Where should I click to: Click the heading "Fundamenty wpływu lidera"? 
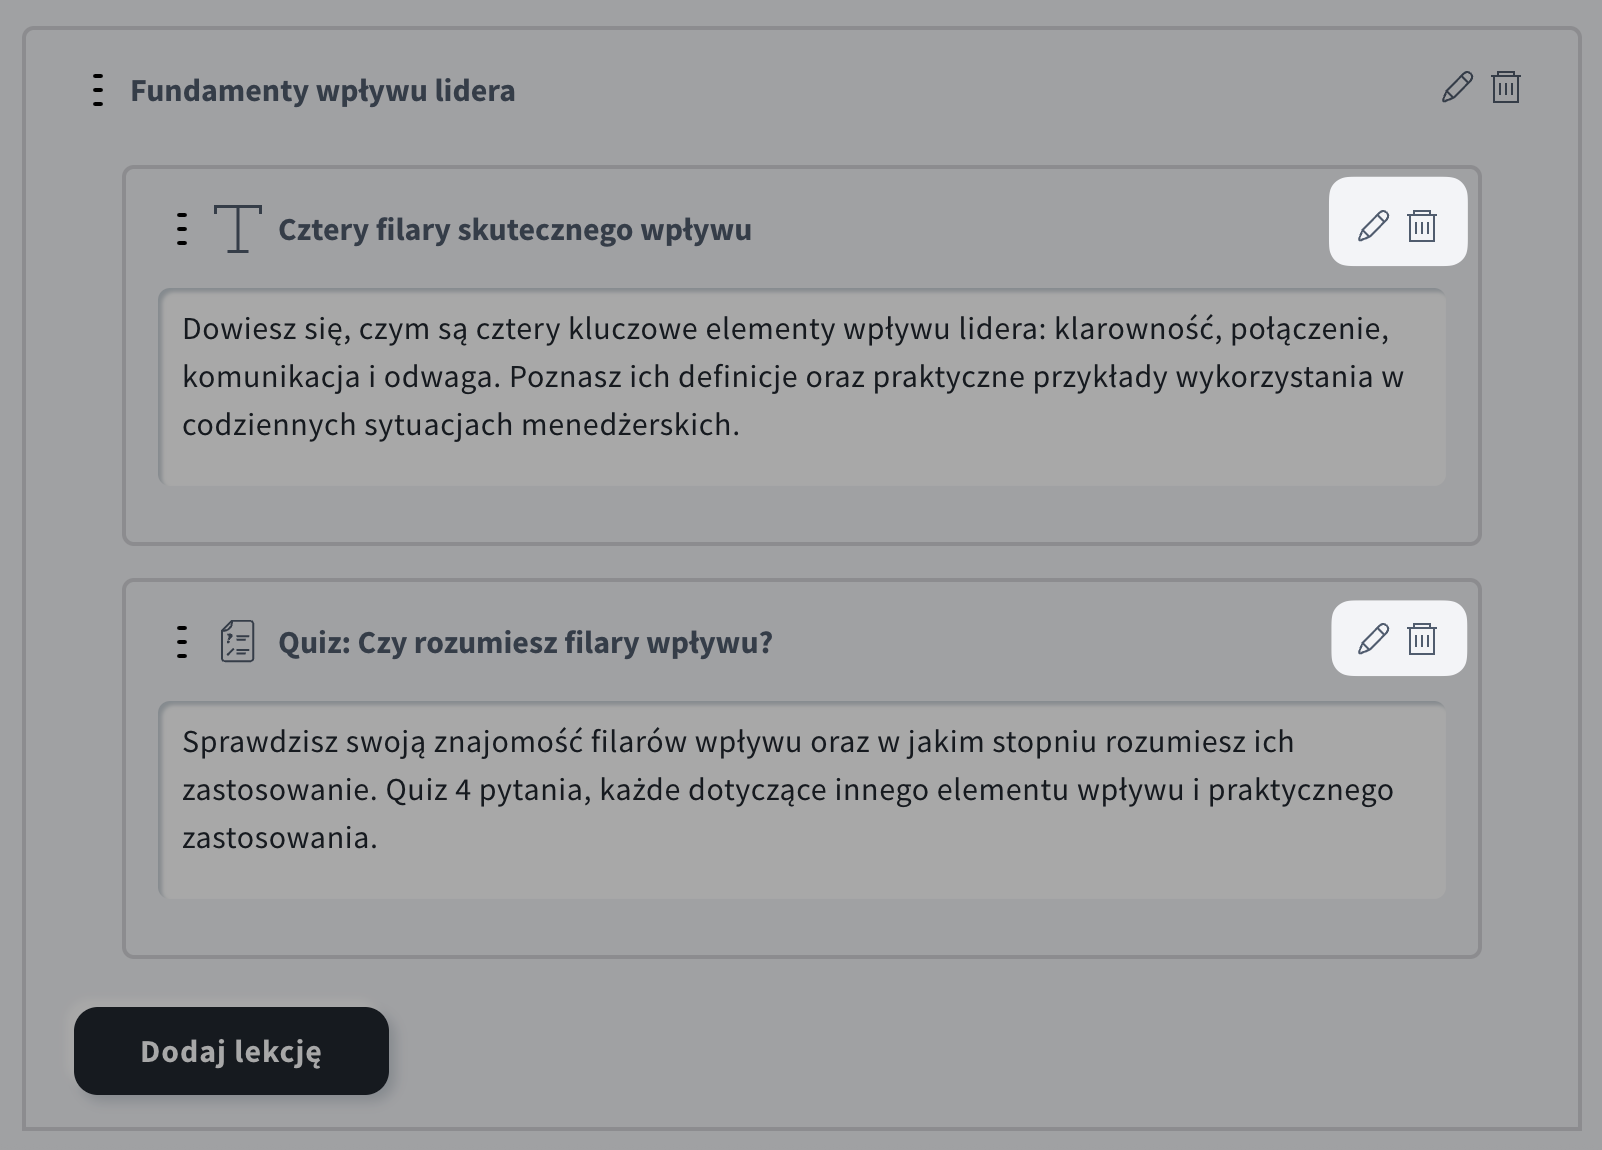point(324,90)
